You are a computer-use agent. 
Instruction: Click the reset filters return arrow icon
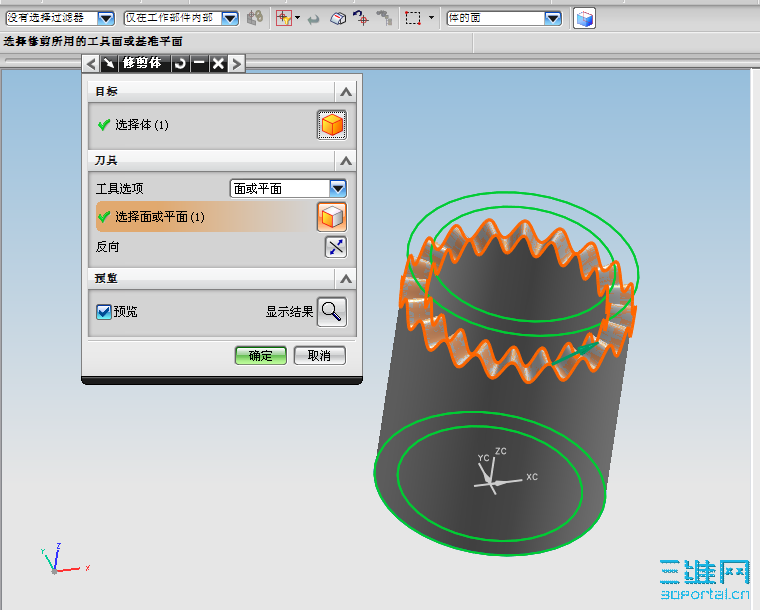click(x=314, y=19)
